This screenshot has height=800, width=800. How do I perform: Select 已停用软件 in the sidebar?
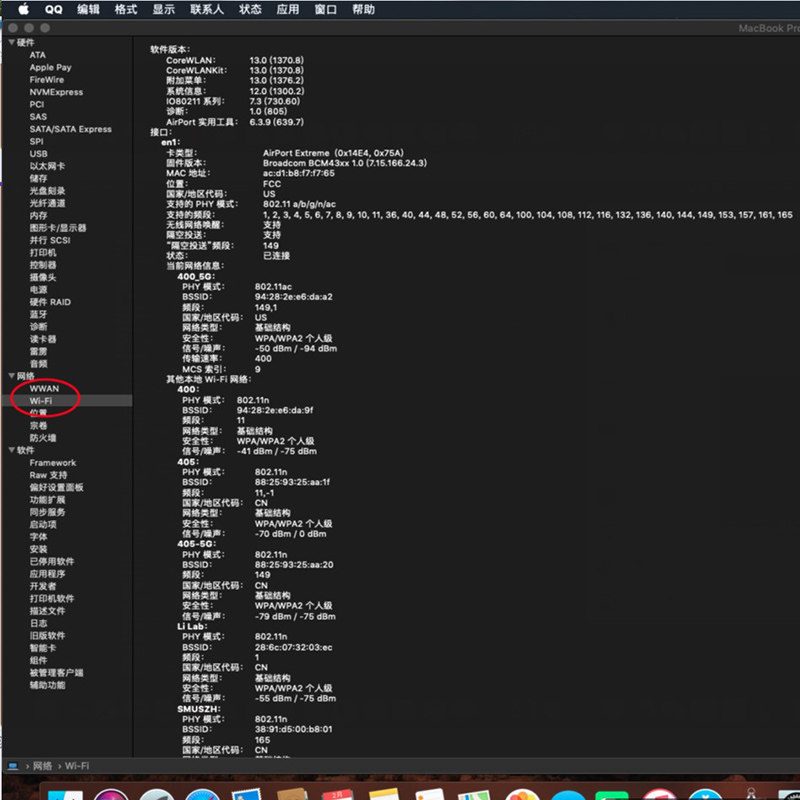[52, 561]
